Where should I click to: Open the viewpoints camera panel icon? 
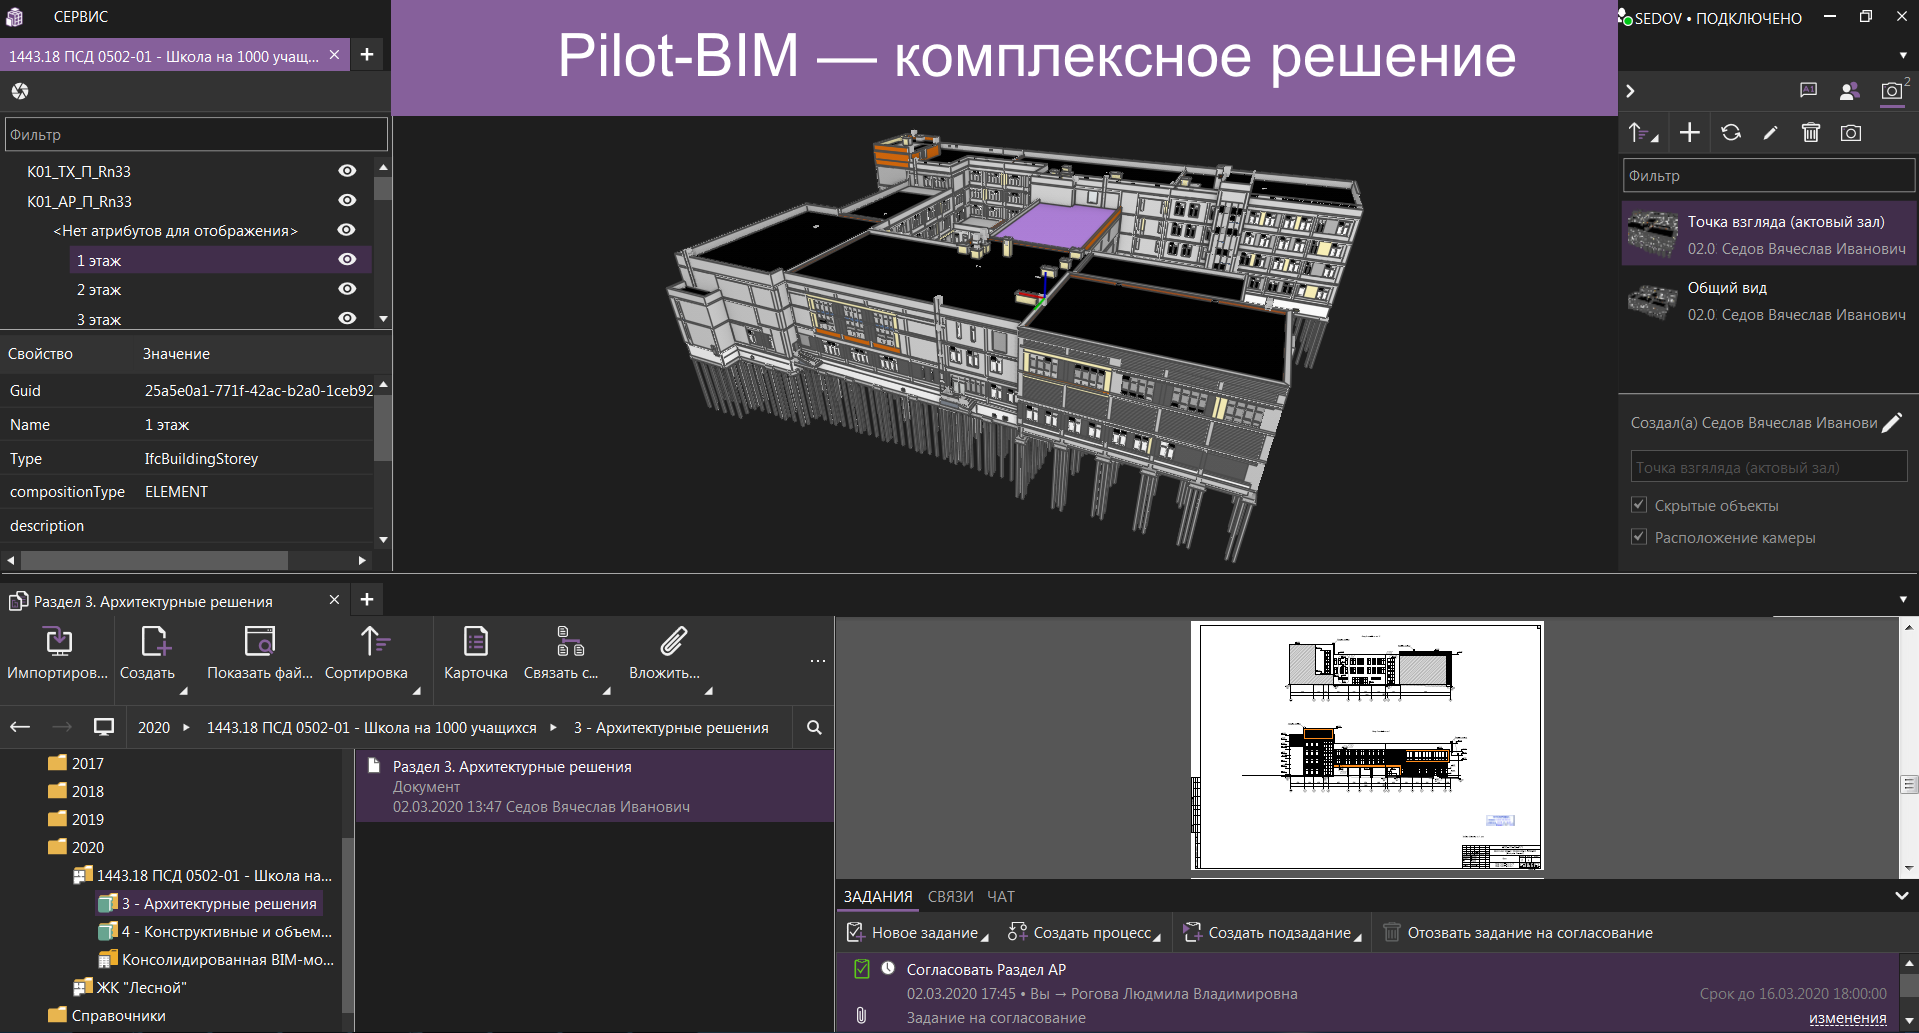[1892, 91]
